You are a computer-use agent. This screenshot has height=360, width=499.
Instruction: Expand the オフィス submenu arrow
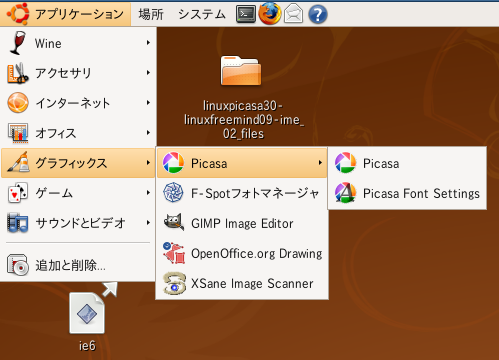pos(148,133)
